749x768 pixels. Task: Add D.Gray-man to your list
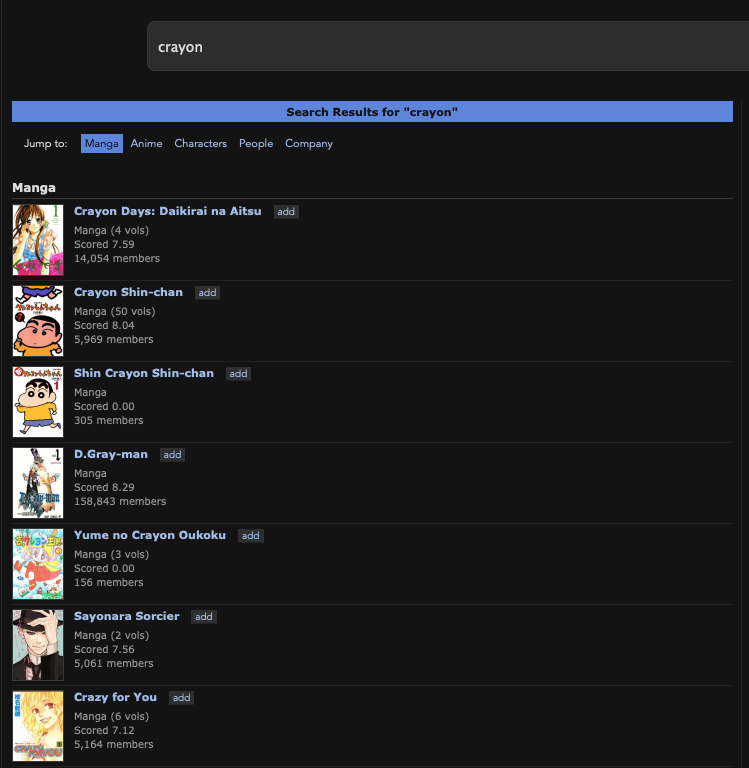click(172, 455)
